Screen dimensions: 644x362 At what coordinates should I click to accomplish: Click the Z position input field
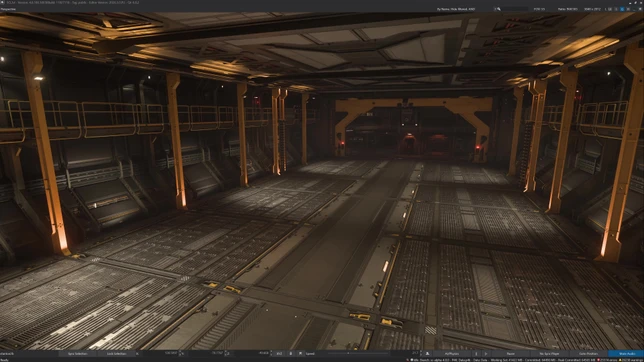253,353
